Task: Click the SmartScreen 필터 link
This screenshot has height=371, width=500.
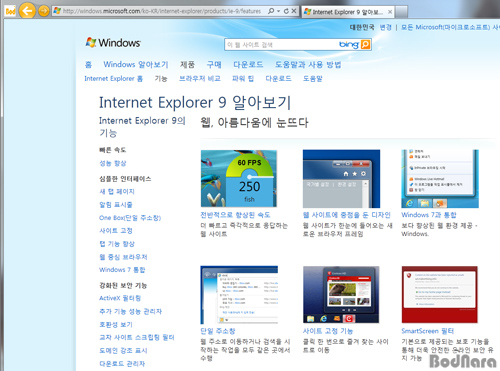Action: tap(428, 331)
